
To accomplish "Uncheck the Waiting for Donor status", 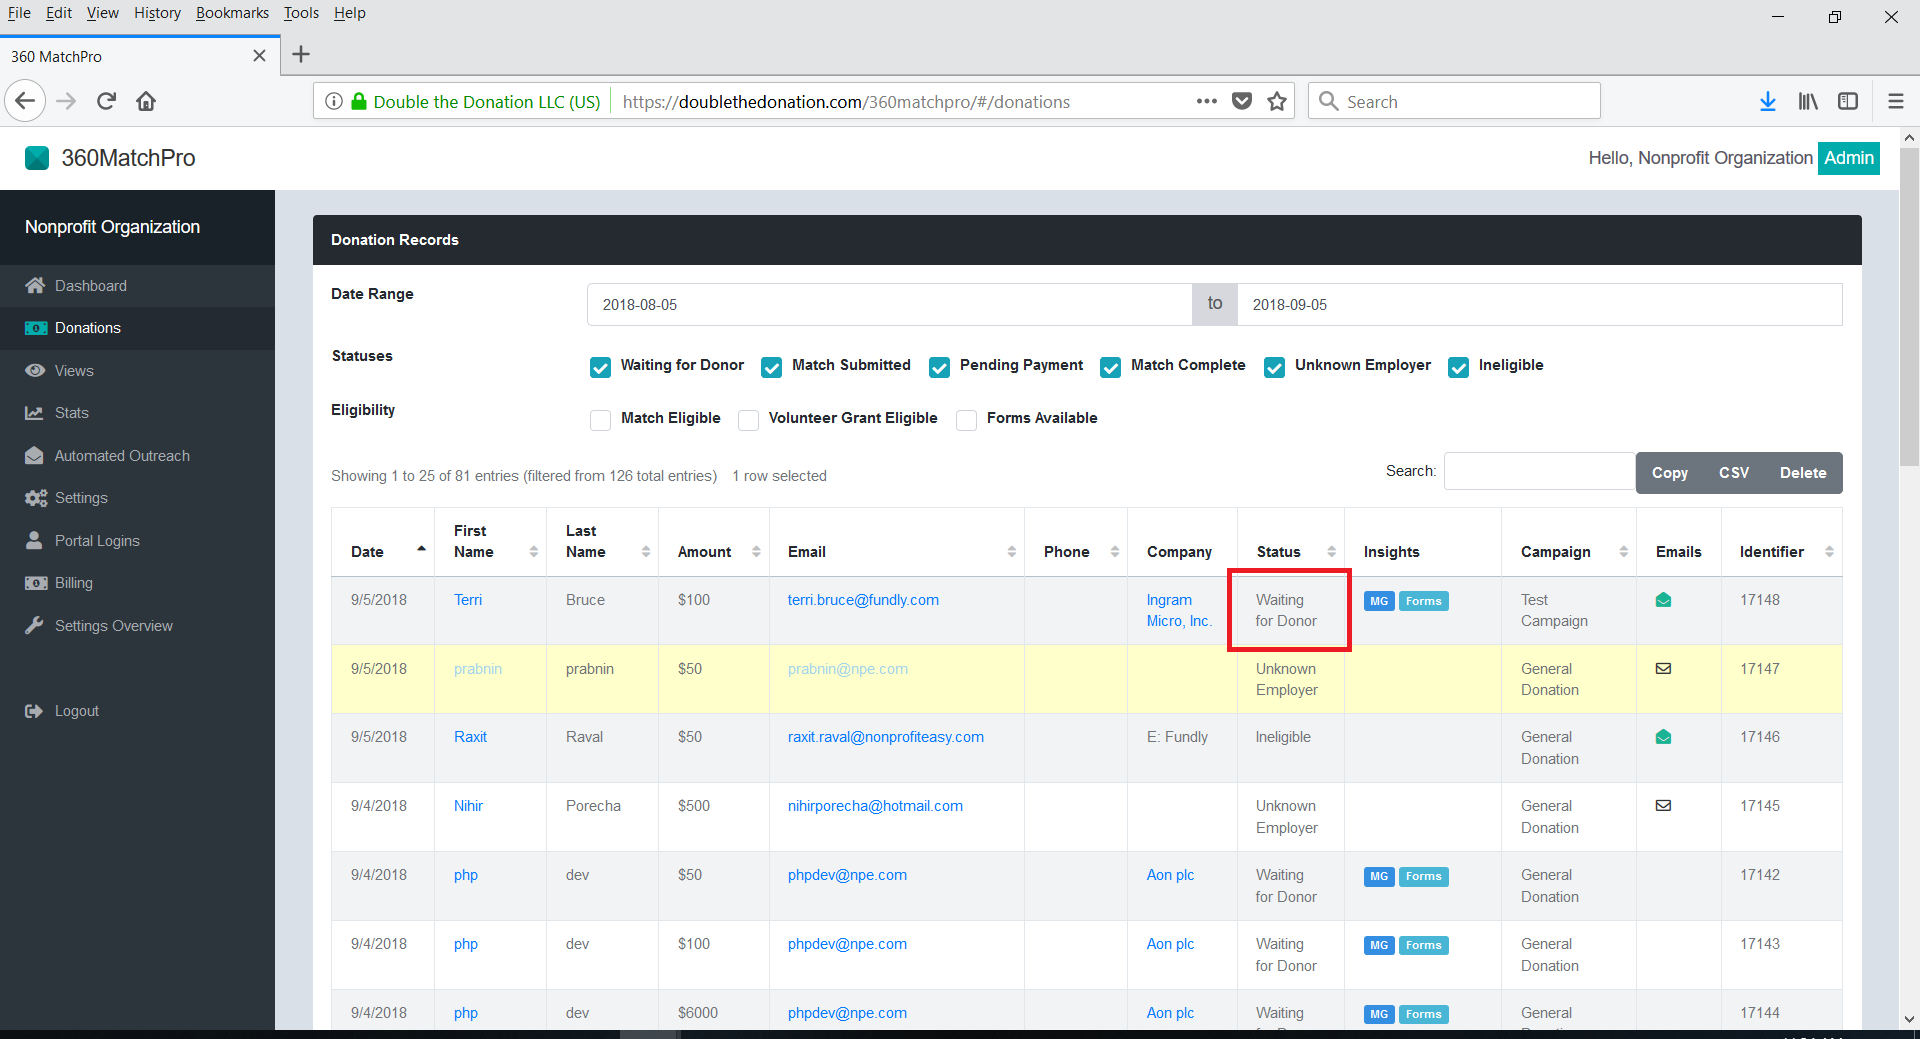I will [x=600, y=367].
